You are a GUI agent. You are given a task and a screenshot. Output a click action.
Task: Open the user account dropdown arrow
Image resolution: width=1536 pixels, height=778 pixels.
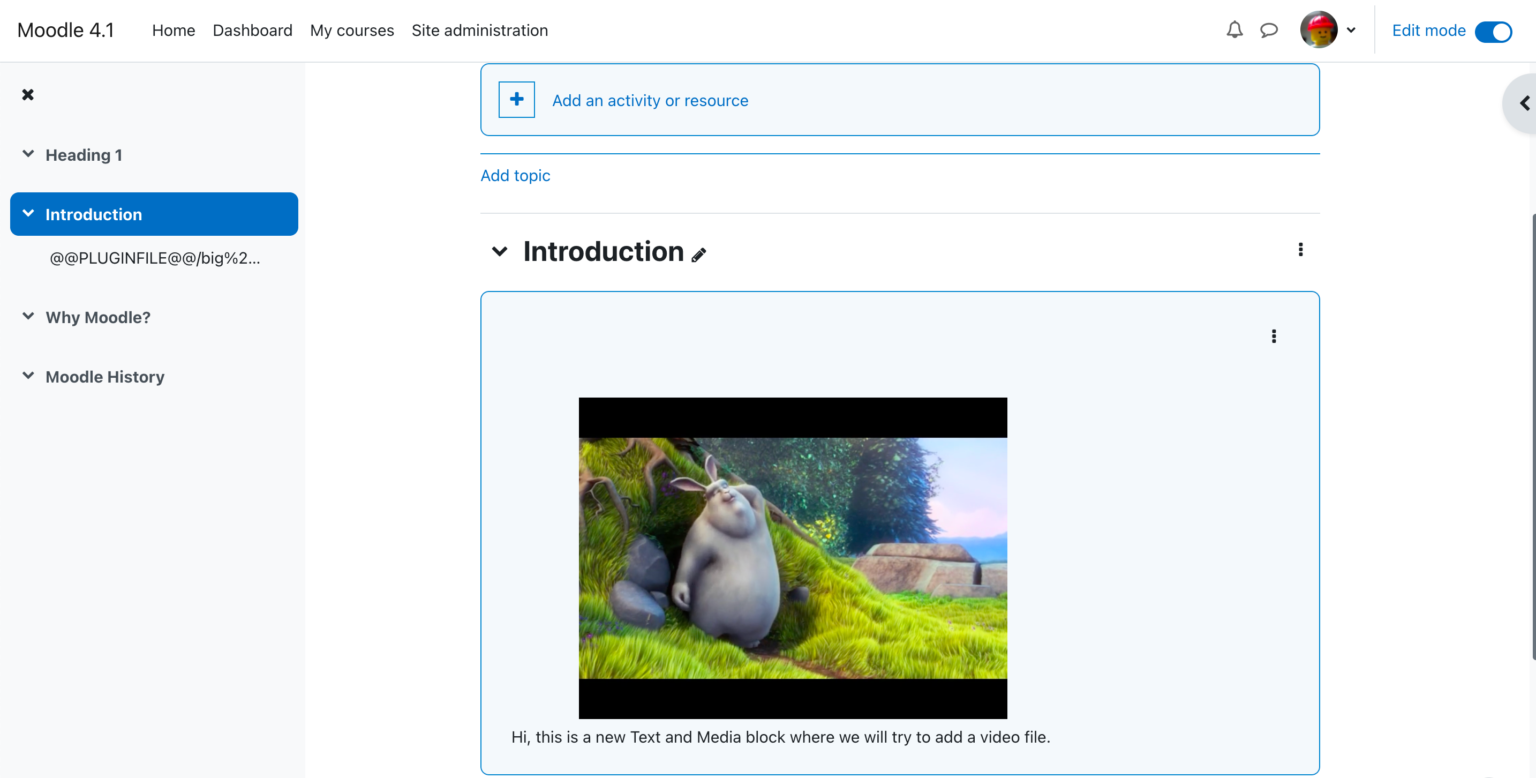click(1350, 30)
